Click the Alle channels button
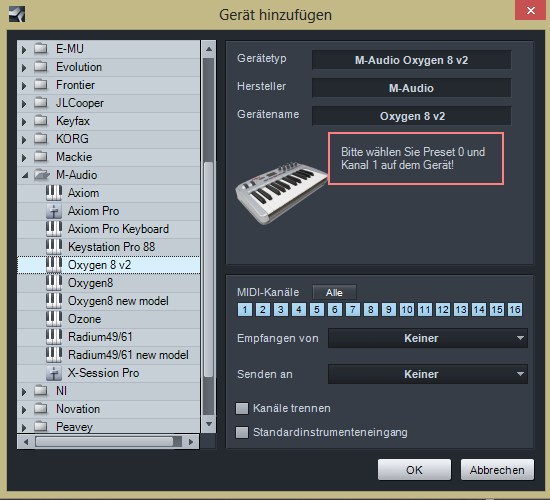The image size is (550, 500). pyautogui.click(x=334, y=292)
